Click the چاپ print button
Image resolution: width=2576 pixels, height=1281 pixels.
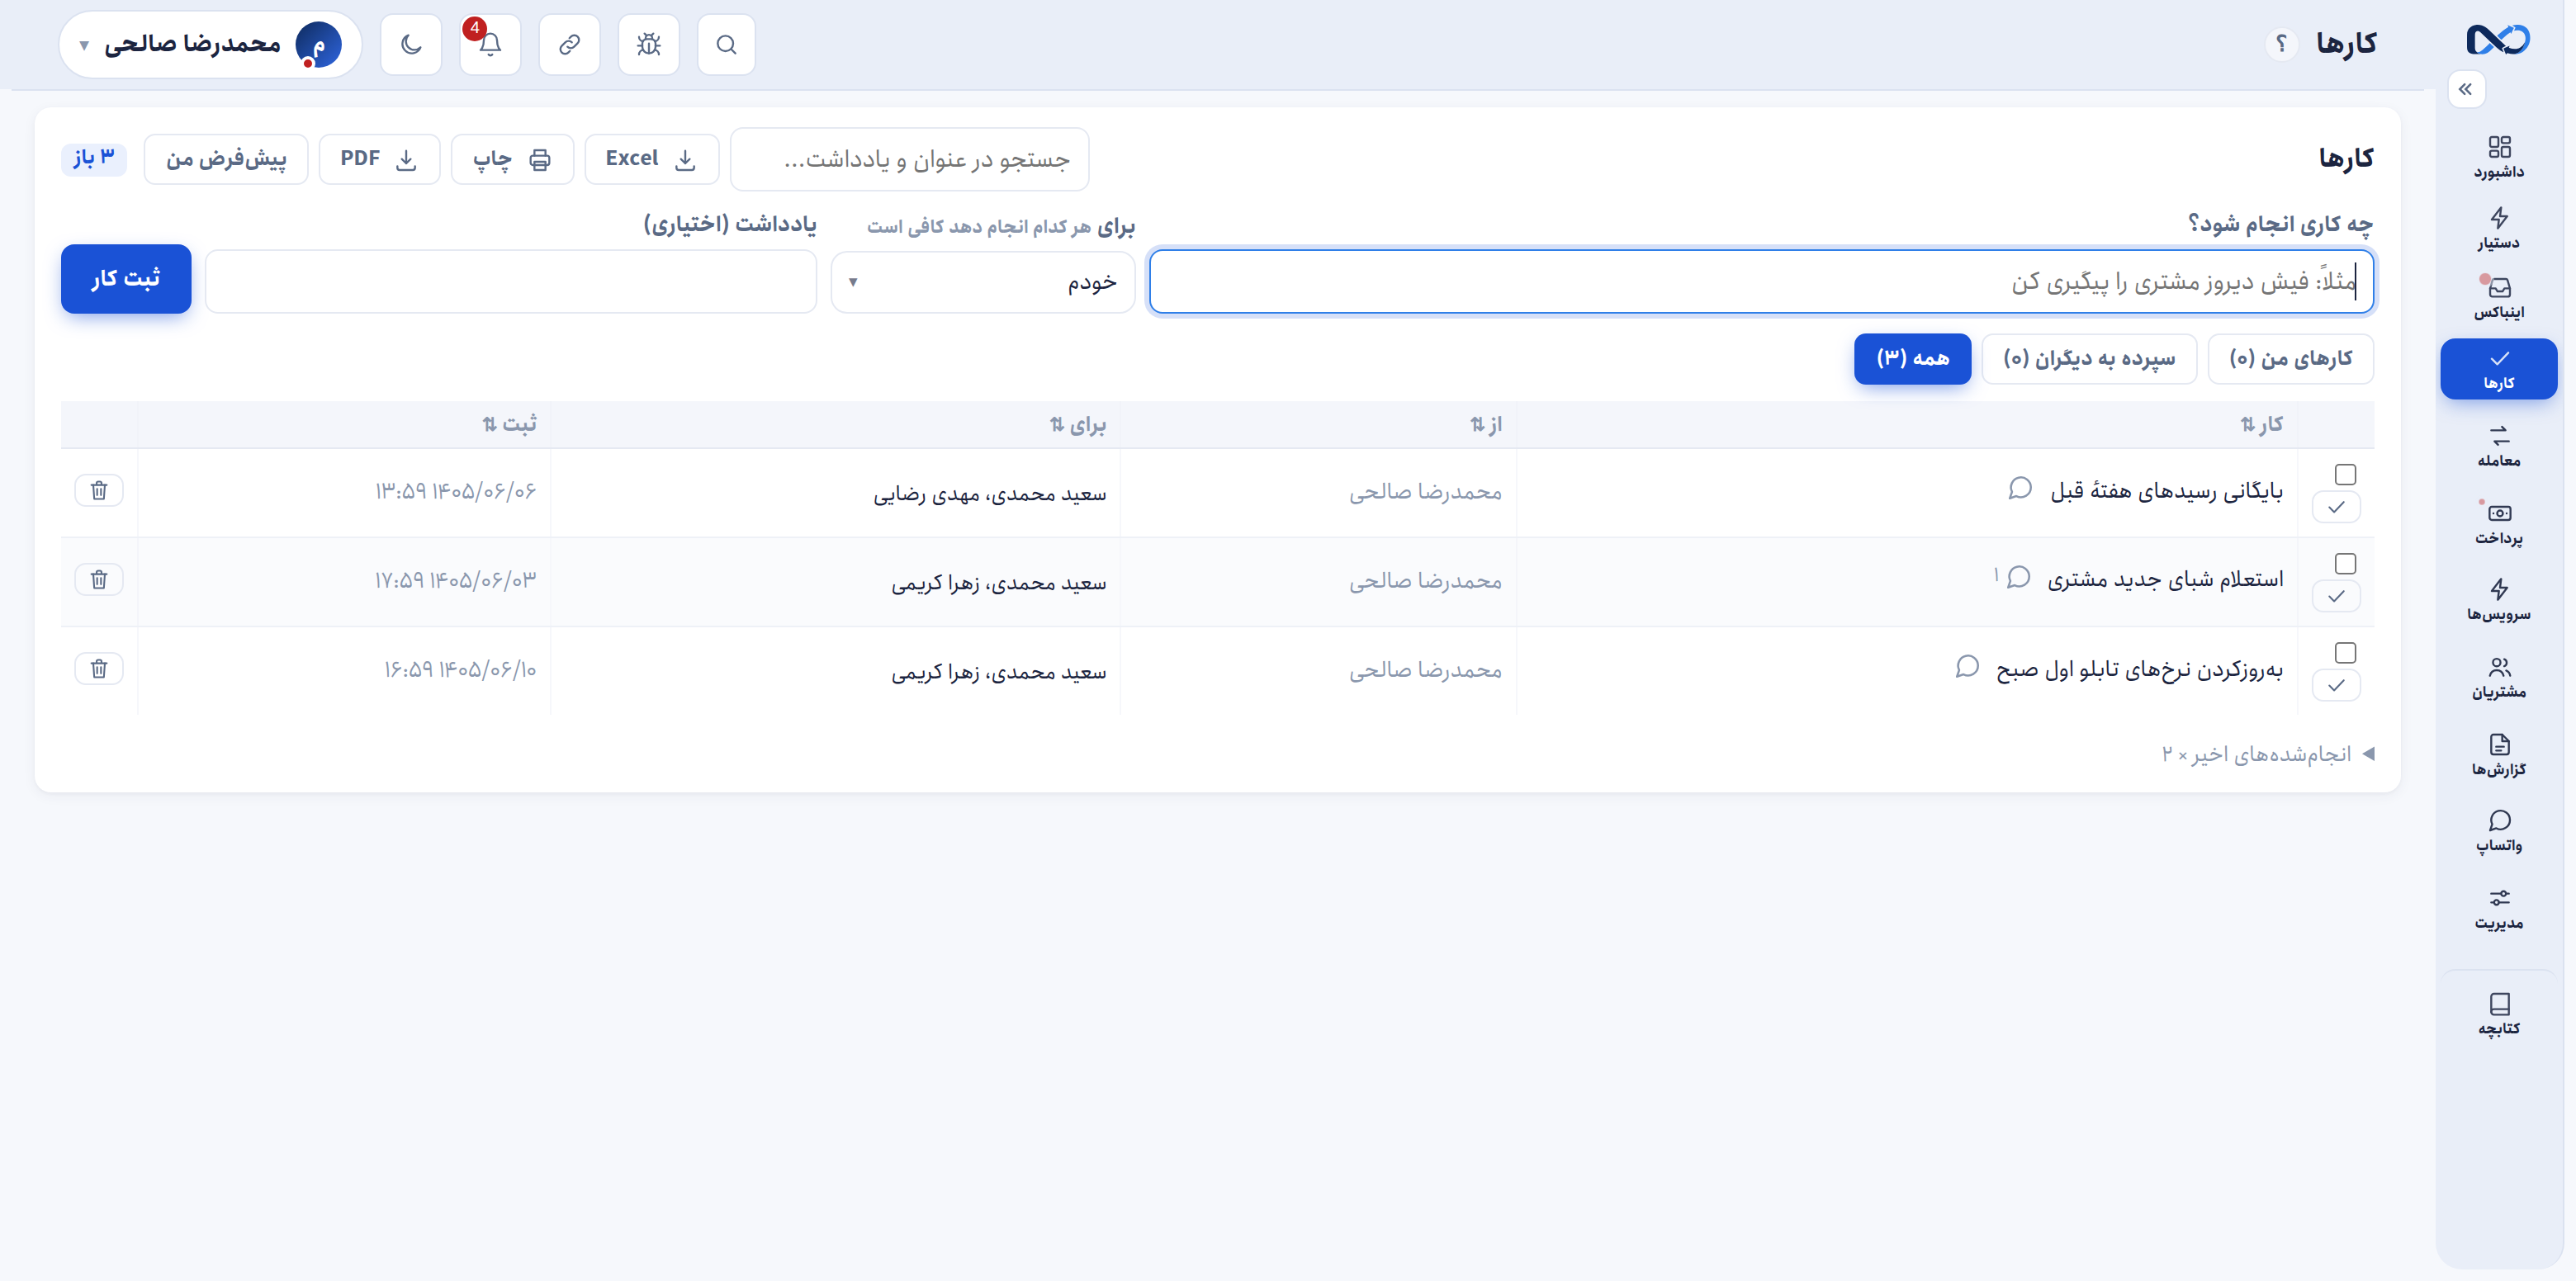[x=512, y=159]
